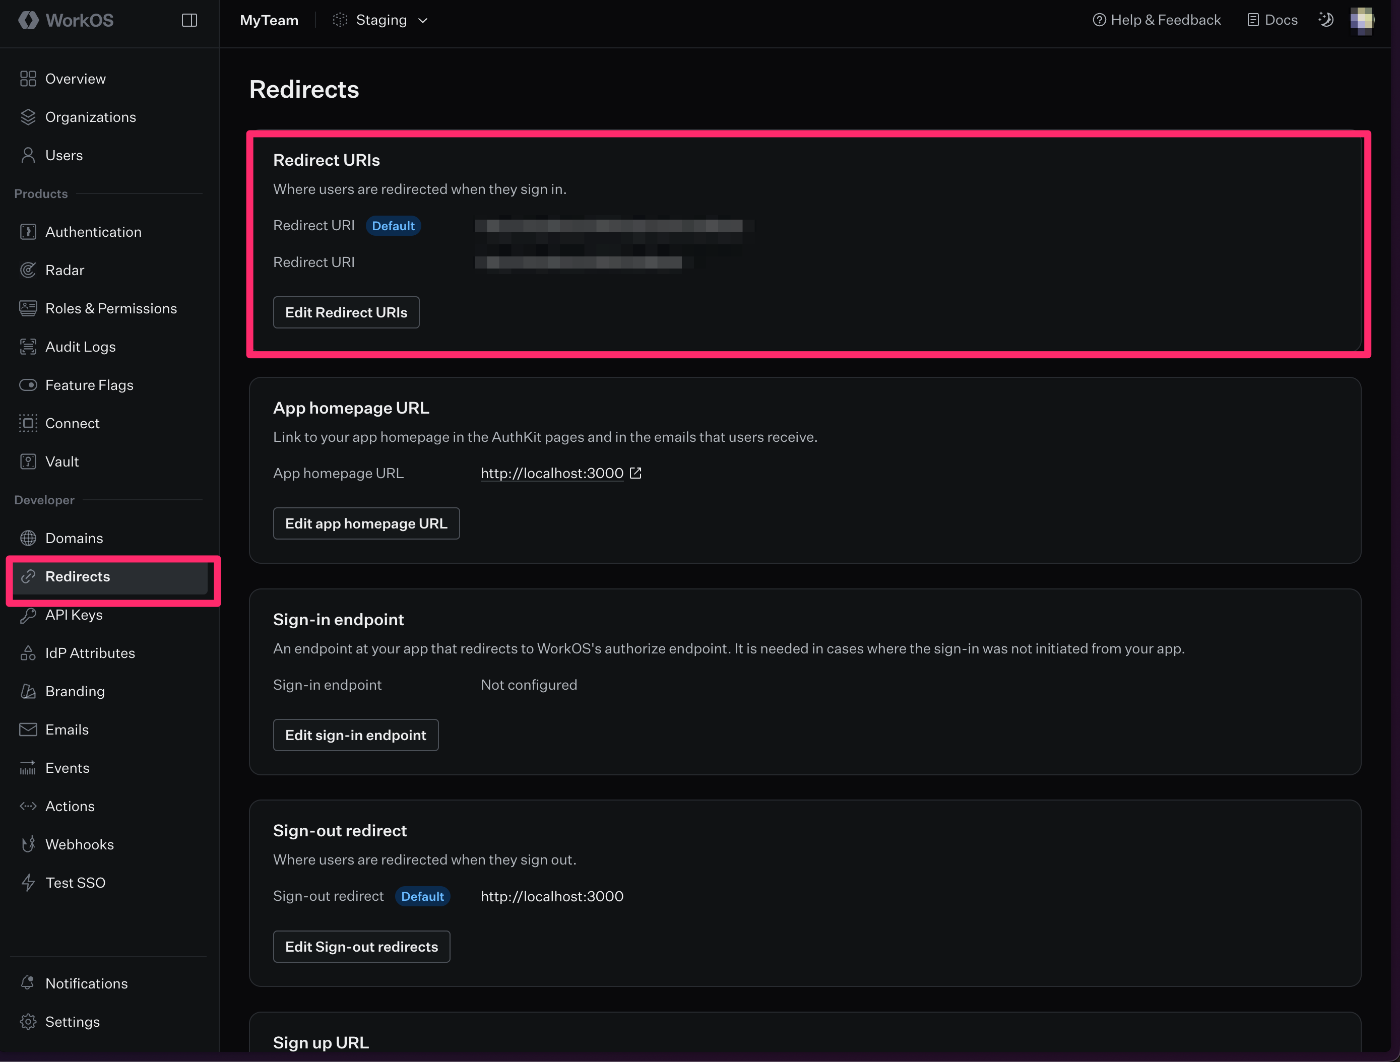Open the Staging environment switcher
The width and height of the screenshot is (1400, 1062).
point(380,20)
